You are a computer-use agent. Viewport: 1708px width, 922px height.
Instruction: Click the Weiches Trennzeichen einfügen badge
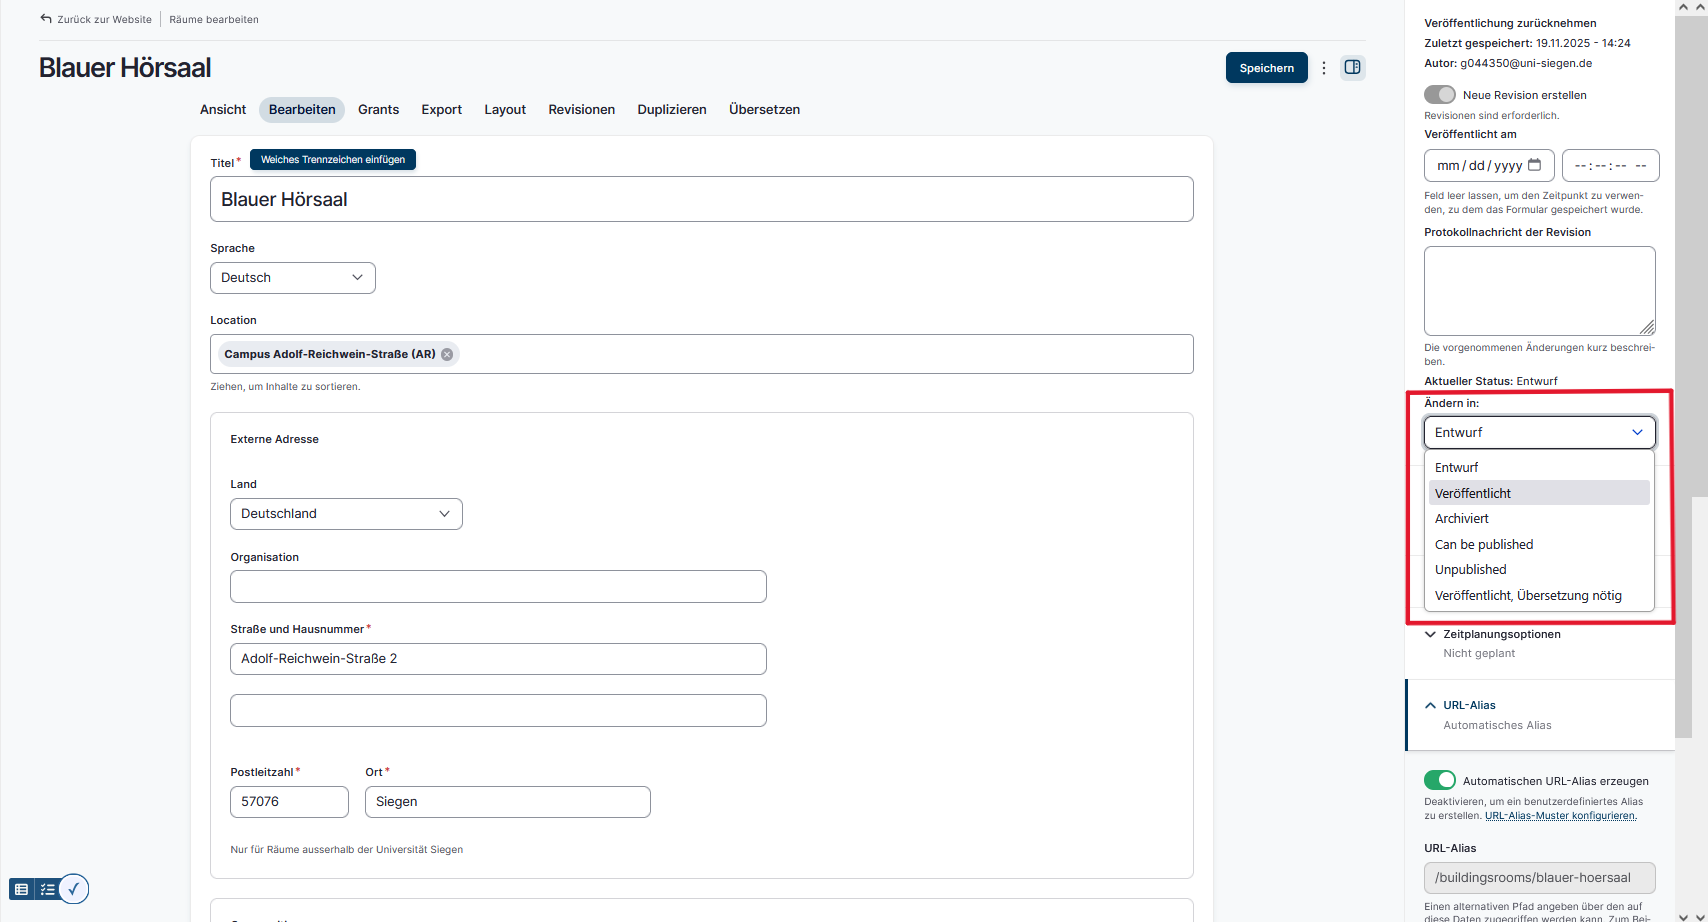(333, 159)
